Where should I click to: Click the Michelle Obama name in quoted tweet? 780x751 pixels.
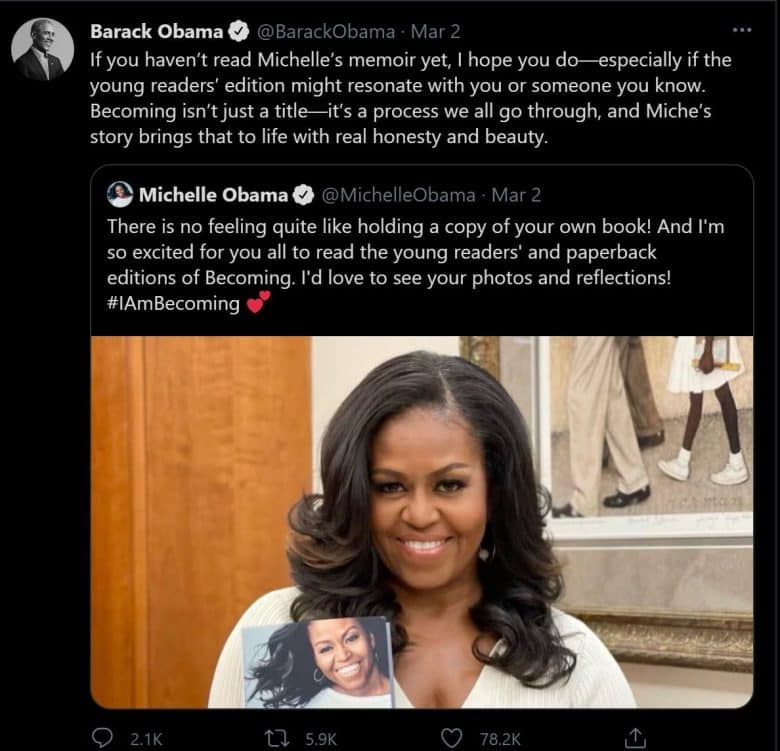214,195
